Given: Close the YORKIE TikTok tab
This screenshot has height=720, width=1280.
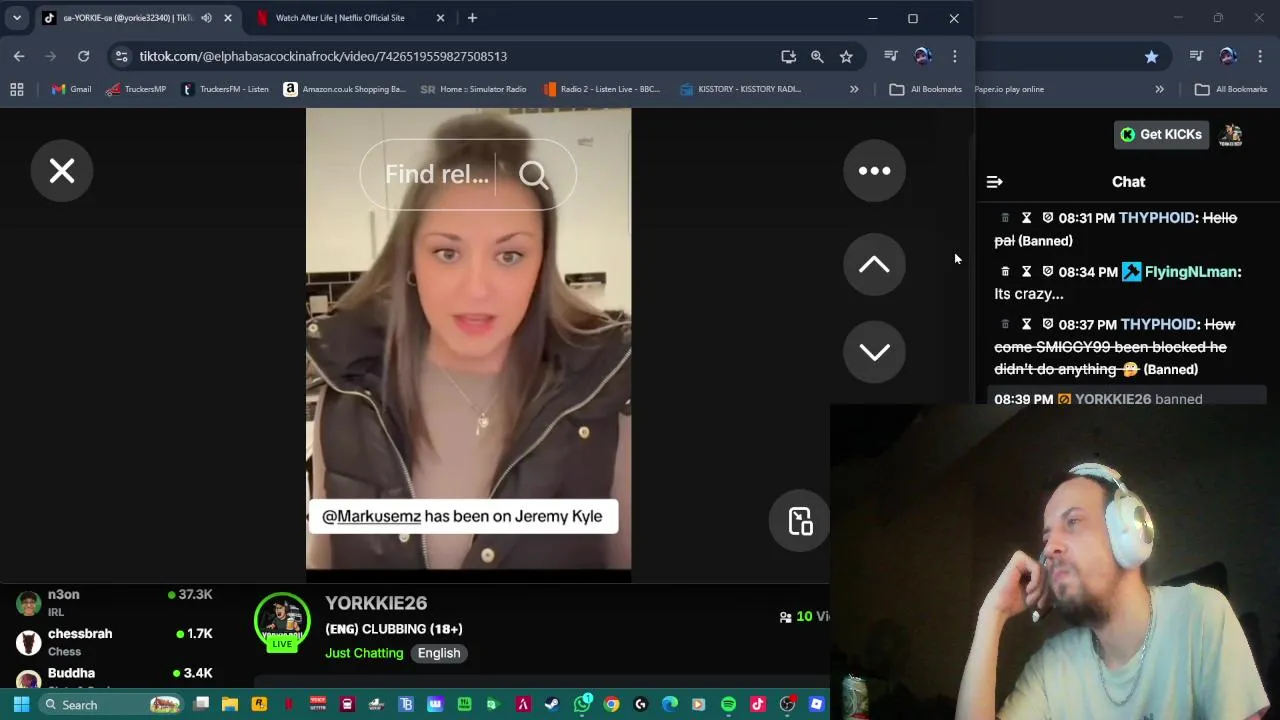Looking at the screenshot, I should [227, 18].
